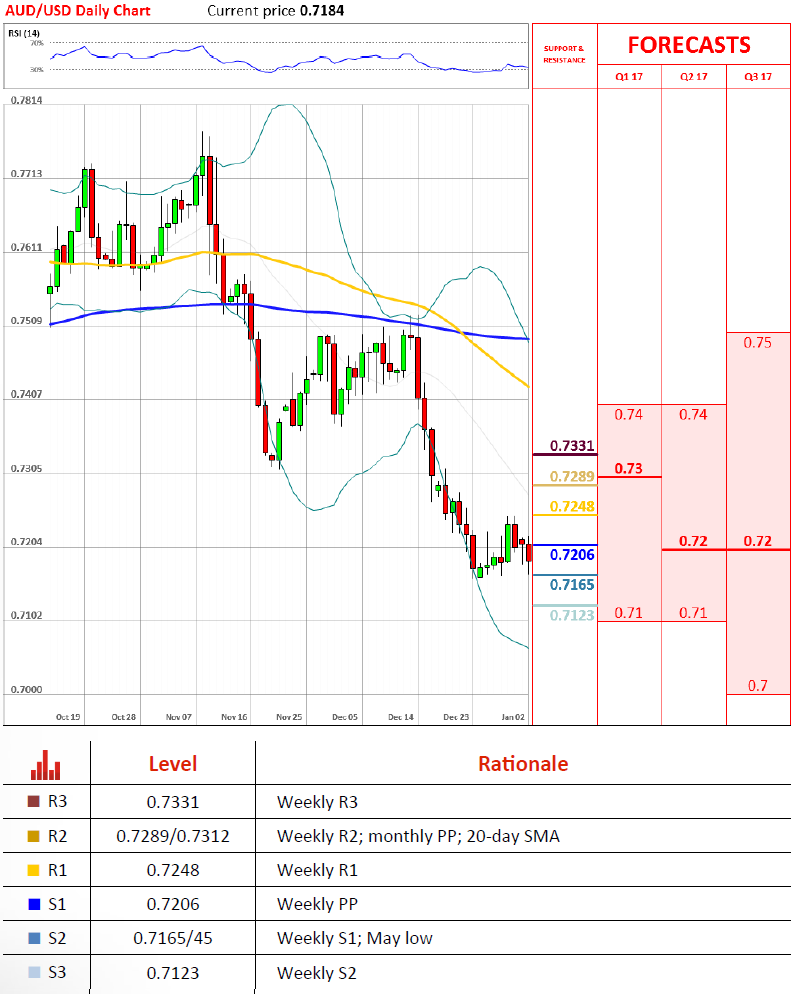Select the R1 yellow color swatch

(34, 870)
